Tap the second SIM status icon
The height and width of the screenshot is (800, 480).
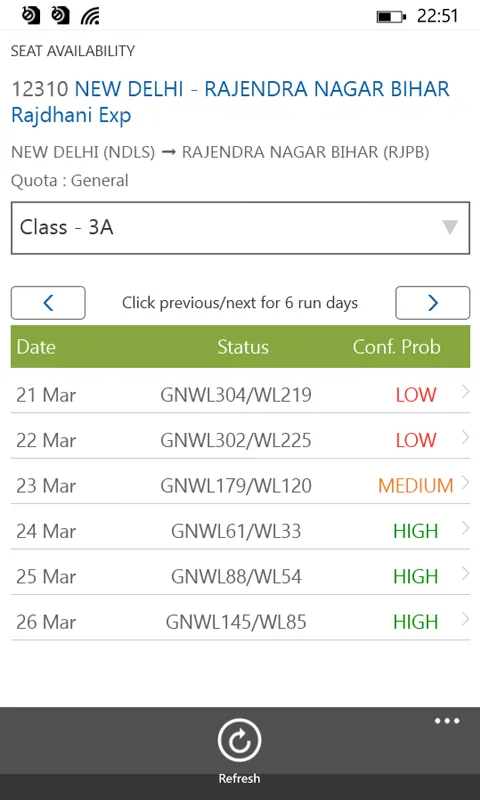[x=60, y=16]
